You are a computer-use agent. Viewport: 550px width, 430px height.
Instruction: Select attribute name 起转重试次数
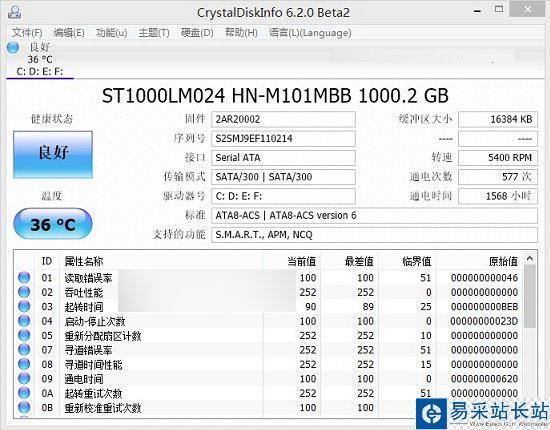pos(93,394)
